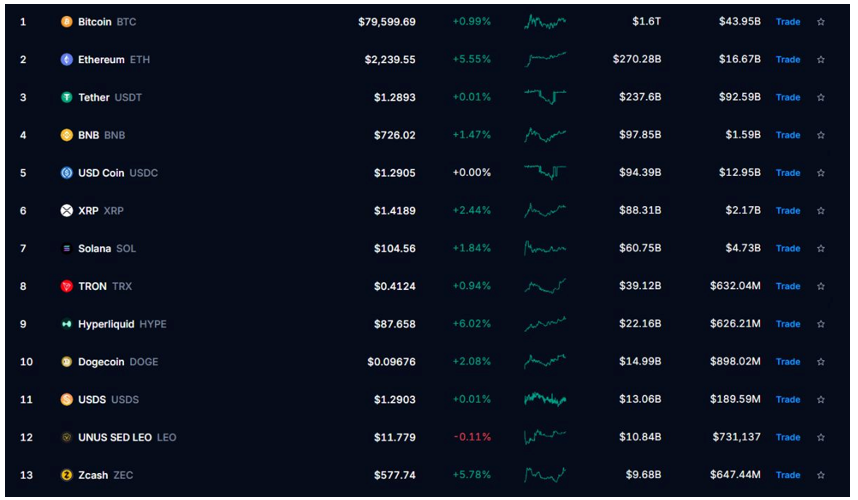Click the Bitcoin coin icon

tap(66, 22)
